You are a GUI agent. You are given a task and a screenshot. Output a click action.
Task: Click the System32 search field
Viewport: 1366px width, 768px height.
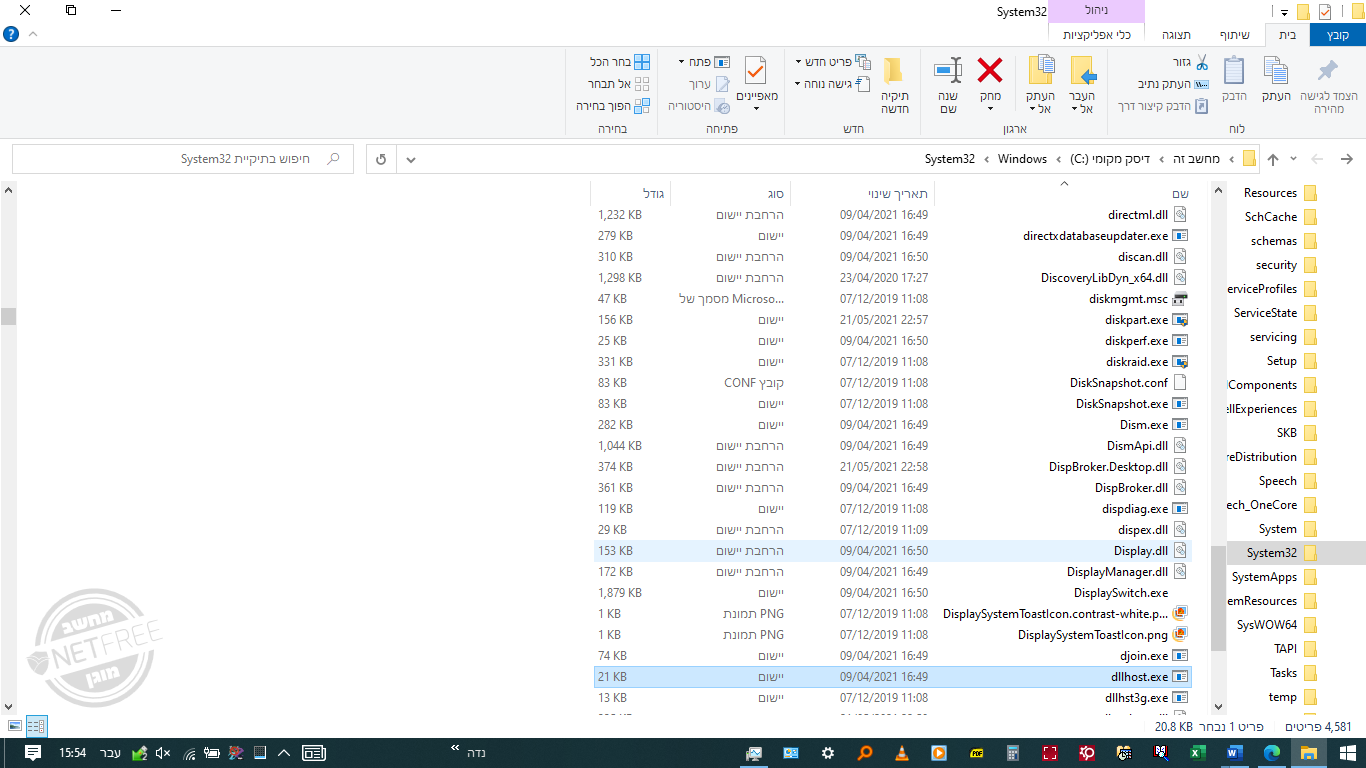(x=182, y=159)
